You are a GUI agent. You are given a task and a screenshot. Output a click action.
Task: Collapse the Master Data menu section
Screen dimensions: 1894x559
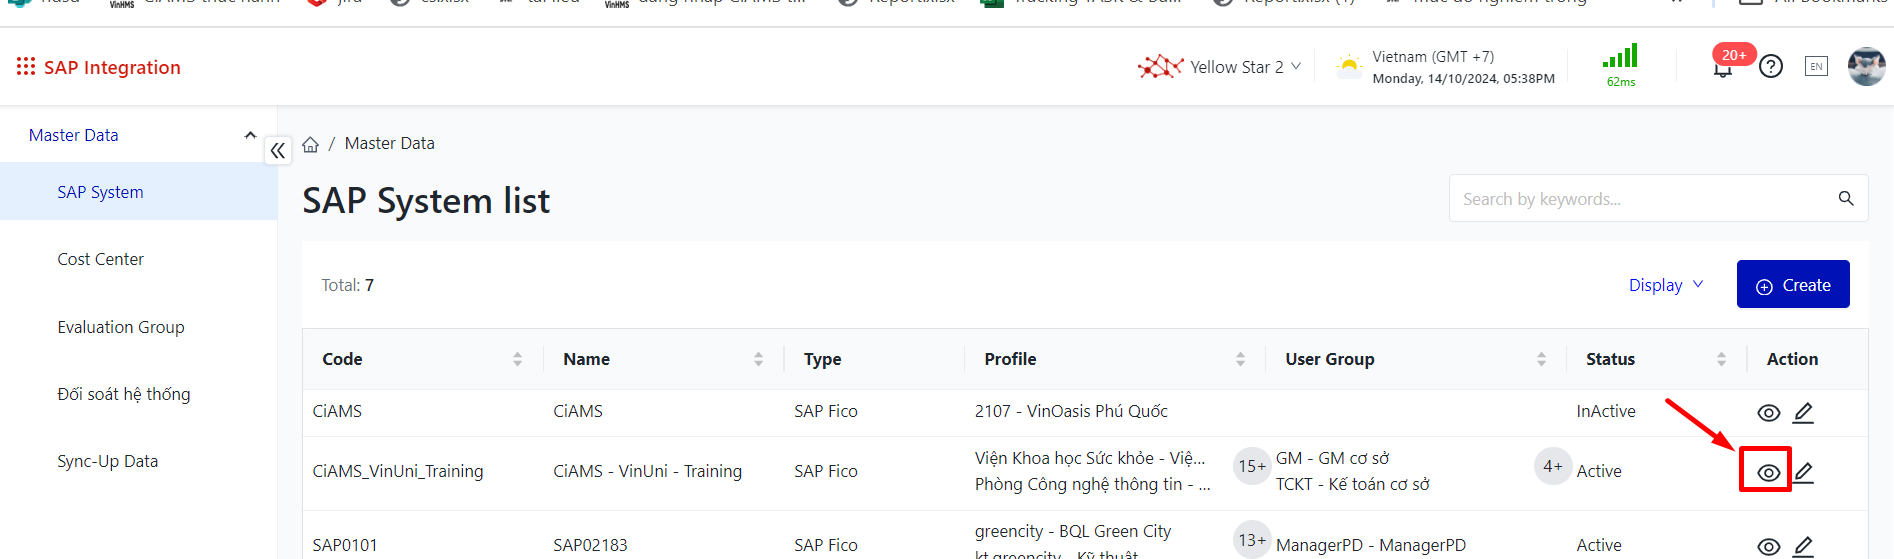(x=250, y=135)
